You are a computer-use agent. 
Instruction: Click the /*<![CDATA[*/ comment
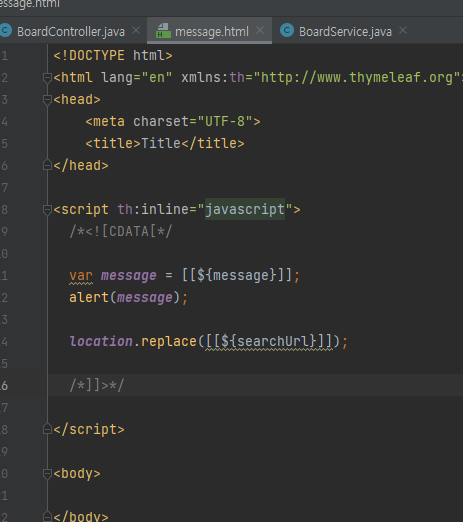pos(121,232)
